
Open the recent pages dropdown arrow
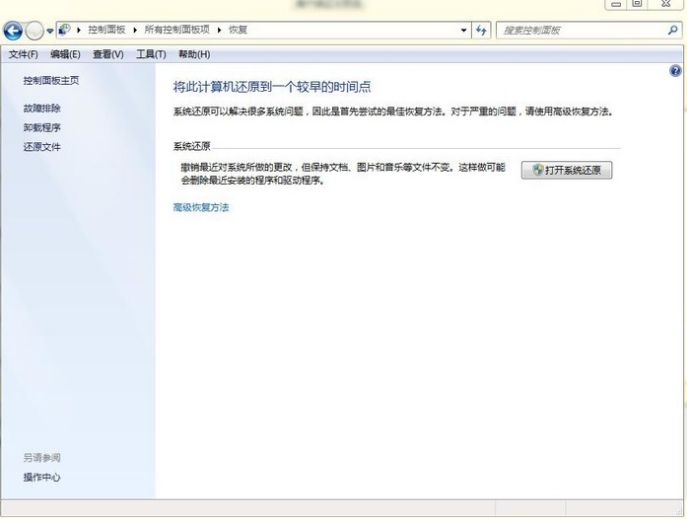click(x=52, y=31)
